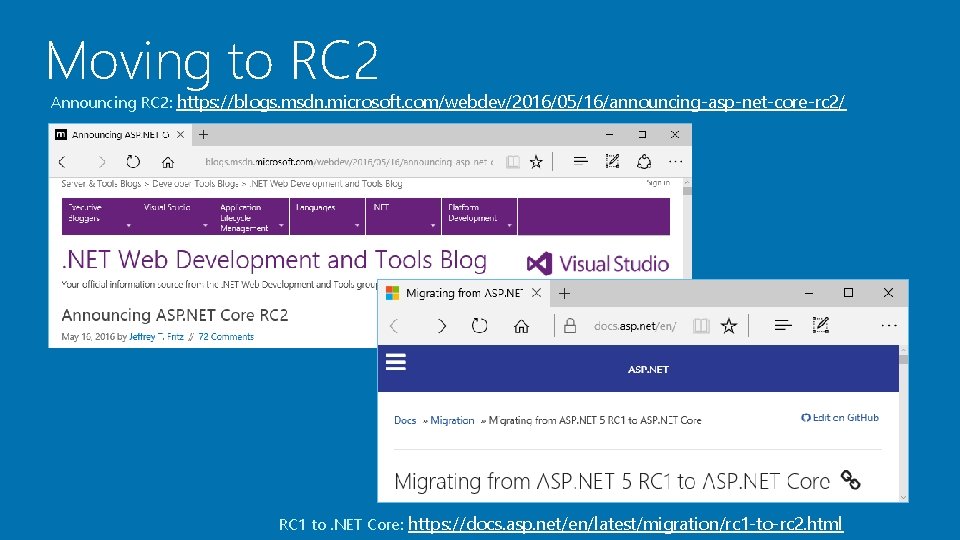Refresh the MSDN blog page
This screenshot has height=540, width=960.
click(133, 162)
